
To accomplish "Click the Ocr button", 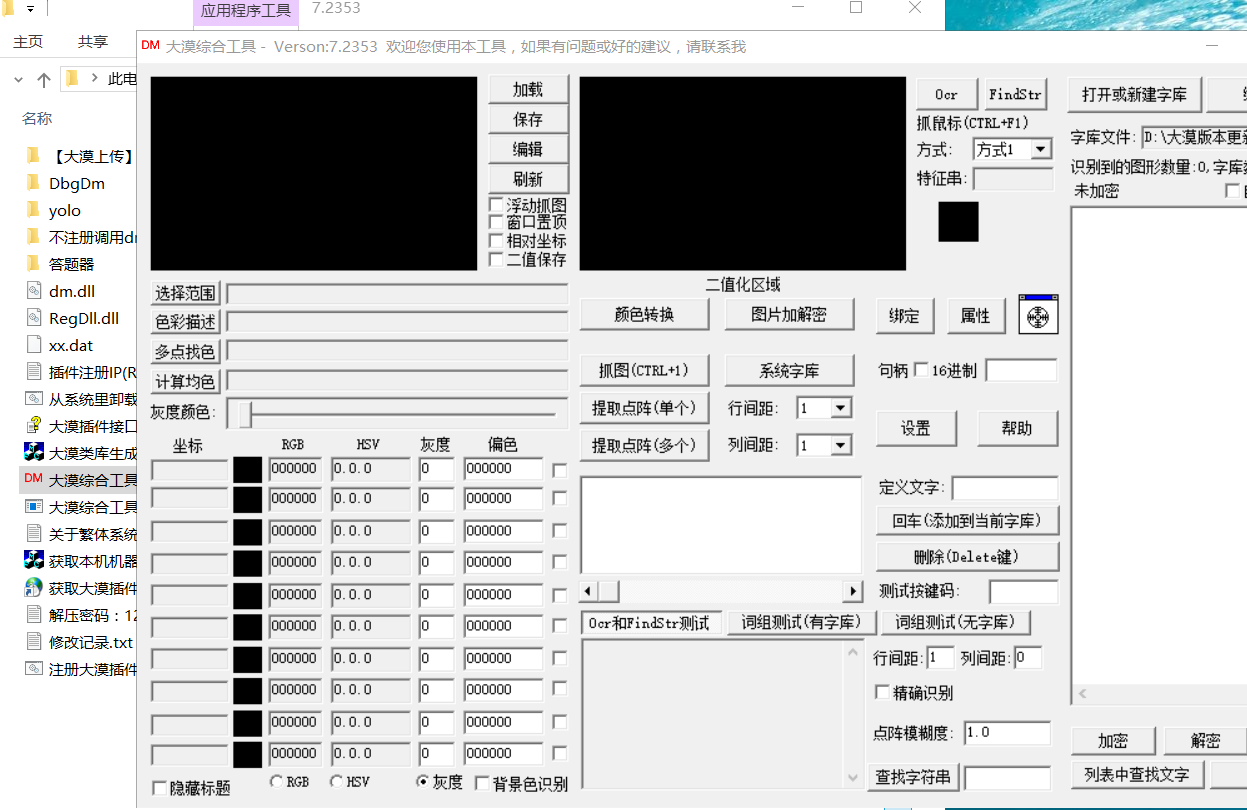I will coord(946,94).
